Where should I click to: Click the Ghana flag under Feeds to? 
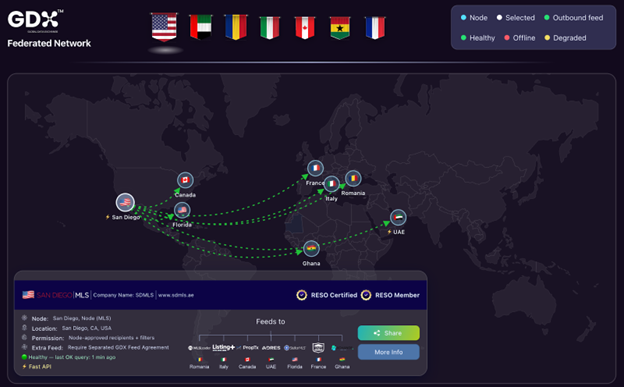pos(342,360)
